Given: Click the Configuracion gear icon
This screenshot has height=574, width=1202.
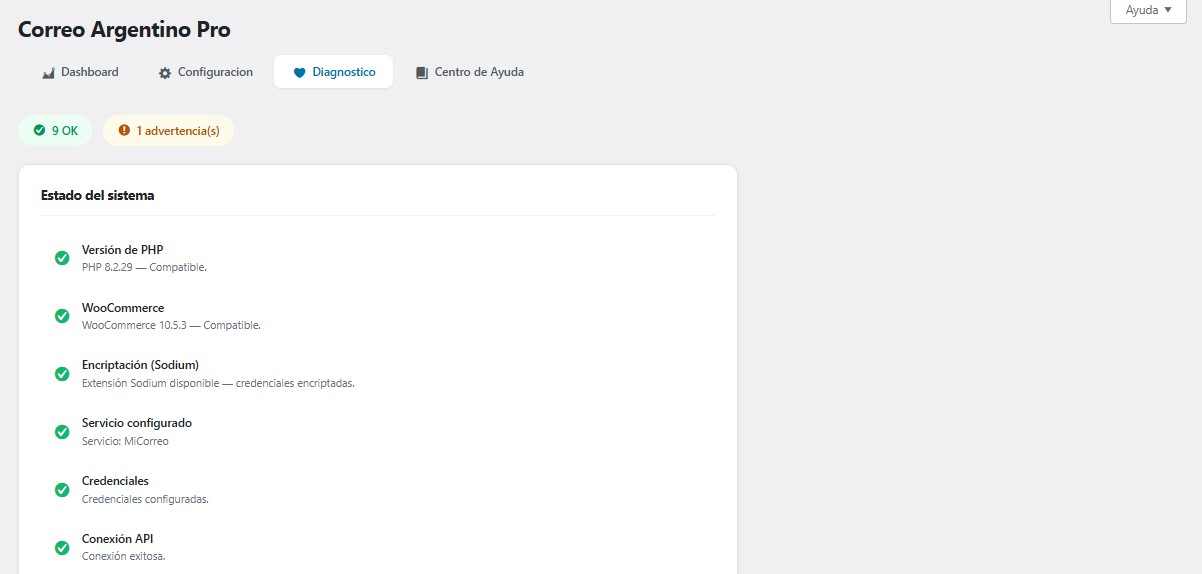Looking at the screenshot, I should click(165, 73).
